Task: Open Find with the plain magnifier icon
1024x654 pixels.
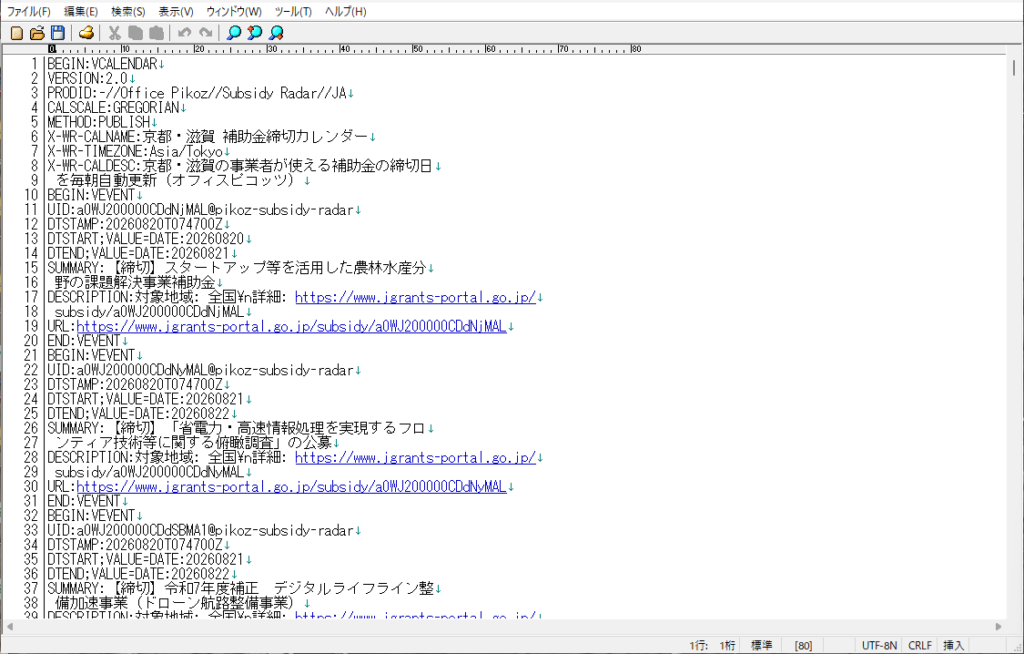Action: click(x=234, y=33)
